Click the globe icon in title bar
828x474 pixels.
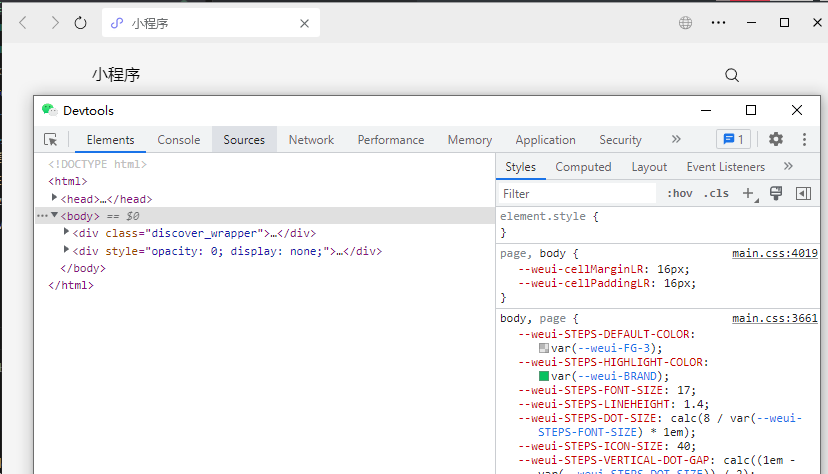[x=685, y=23]
